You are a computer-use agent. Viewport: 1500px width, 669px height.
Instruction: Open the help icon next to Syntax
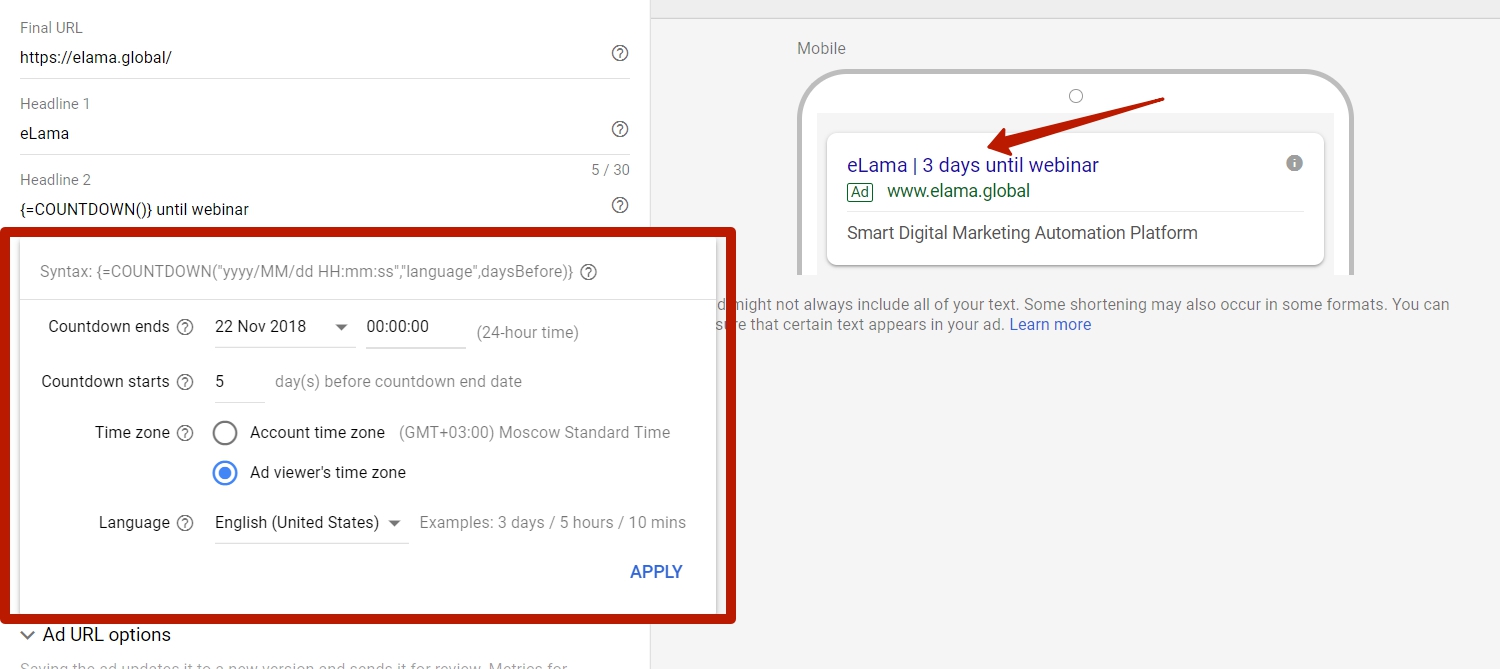589,272
